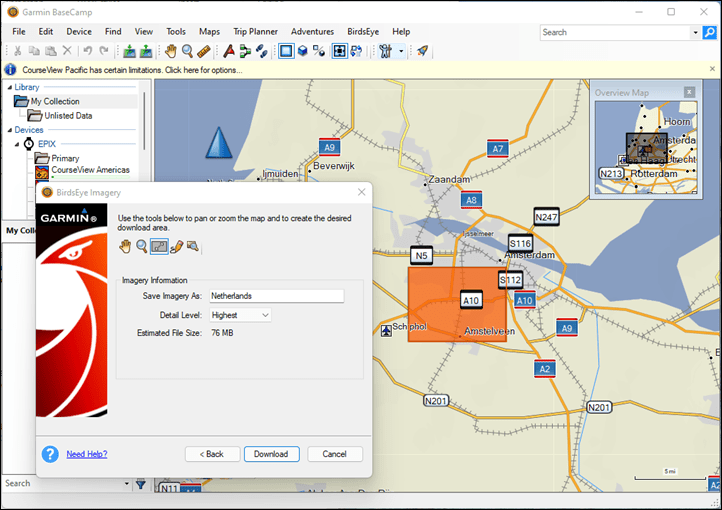Select the pan hand tool in BirdsEye dialog
Screen dimensions: 722x510
[125, 247]
